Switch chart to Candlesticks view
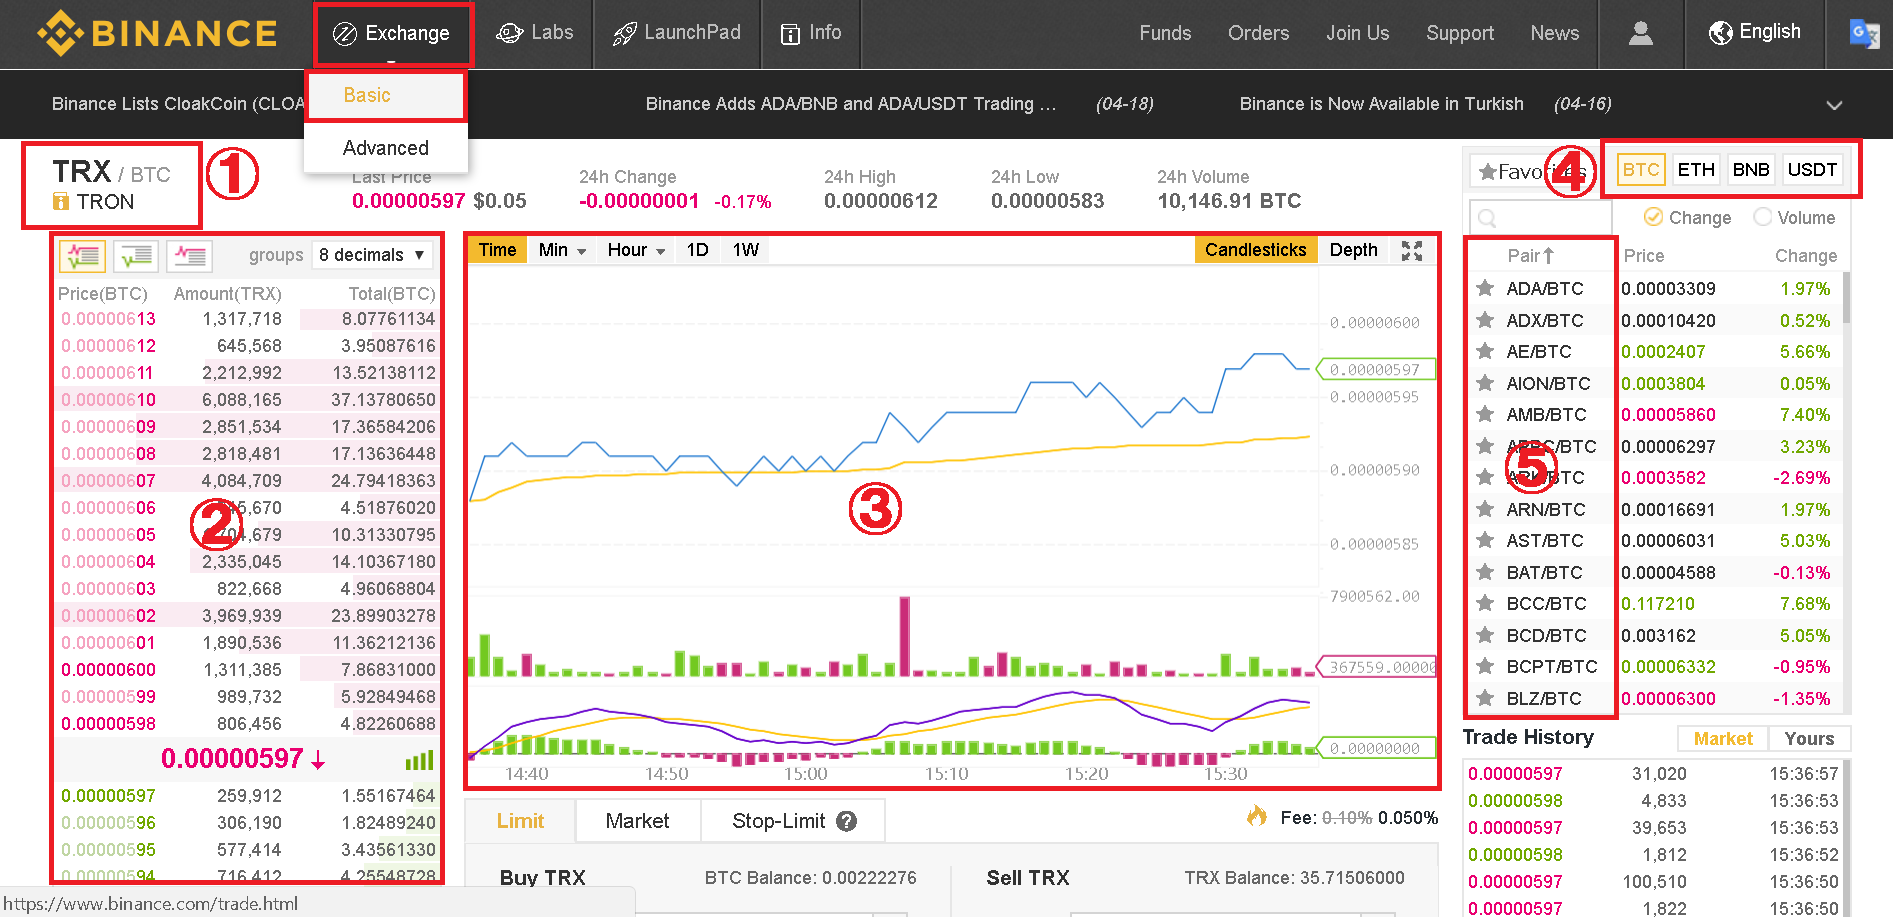The width and height of the screenshot is (1893, 917). (x=1255, y=250)
